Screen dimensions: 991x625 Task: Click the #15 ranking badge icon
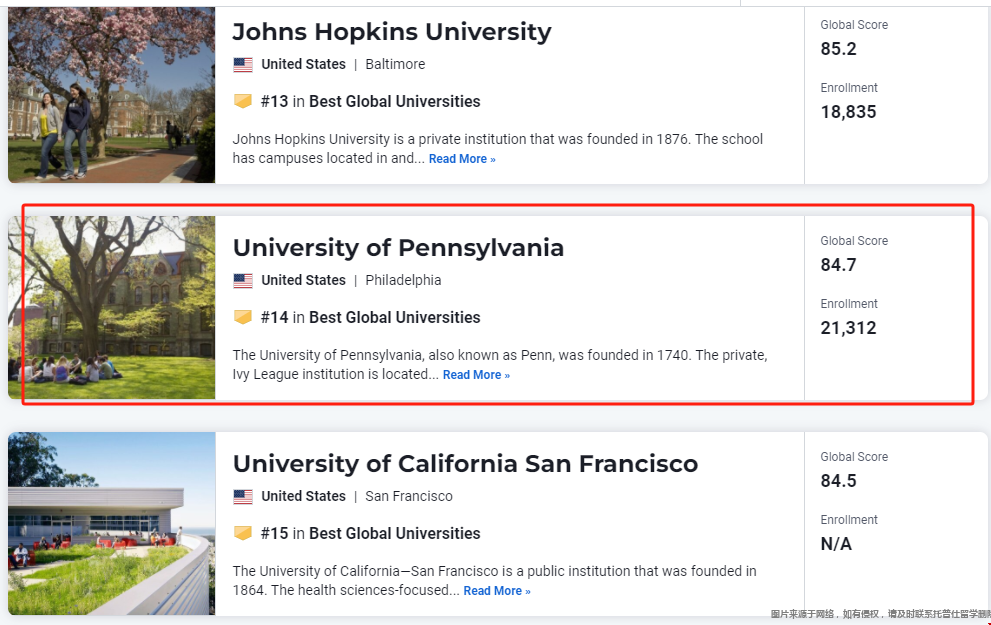pos(243,533)
